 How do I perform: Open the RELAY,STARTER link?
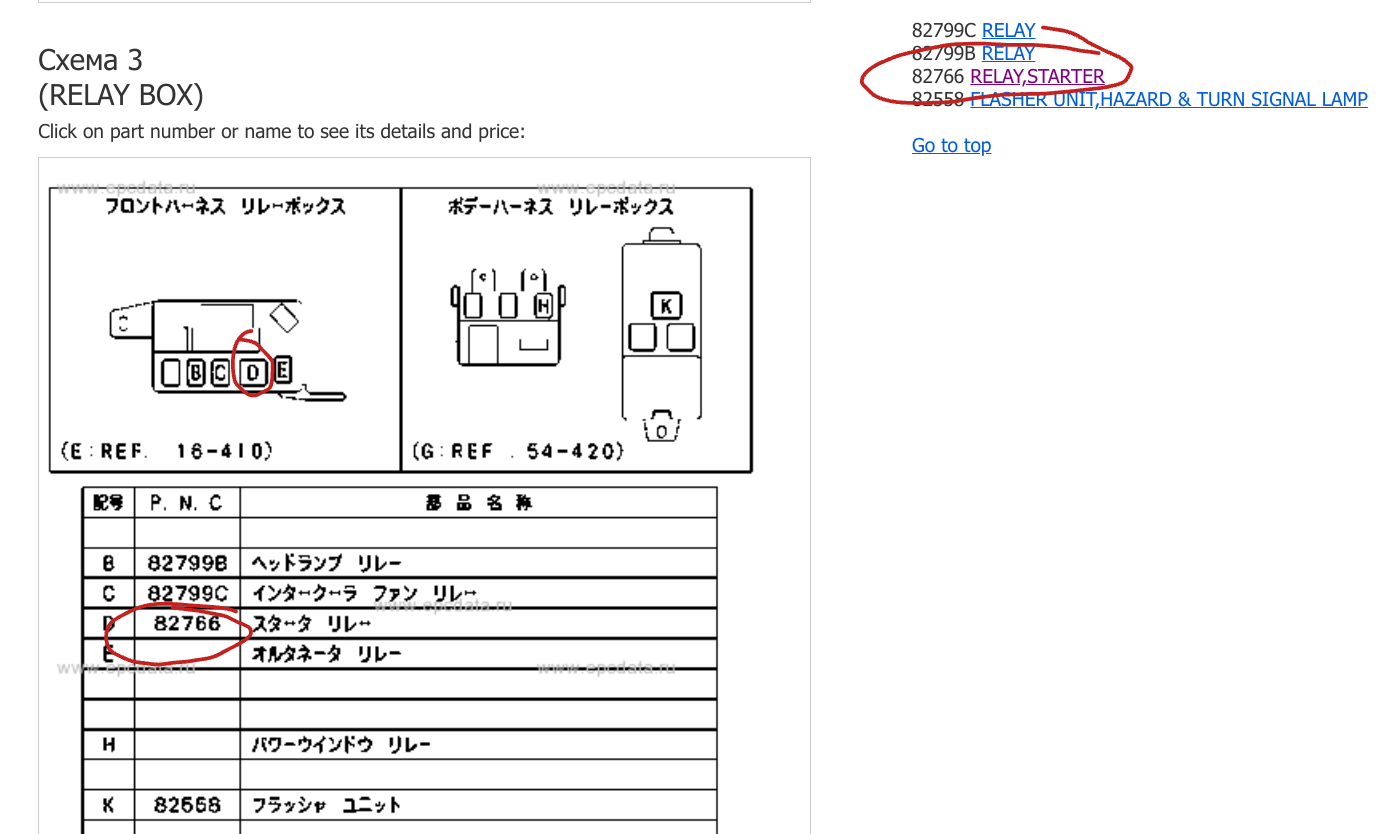(x=1037, y=77)
